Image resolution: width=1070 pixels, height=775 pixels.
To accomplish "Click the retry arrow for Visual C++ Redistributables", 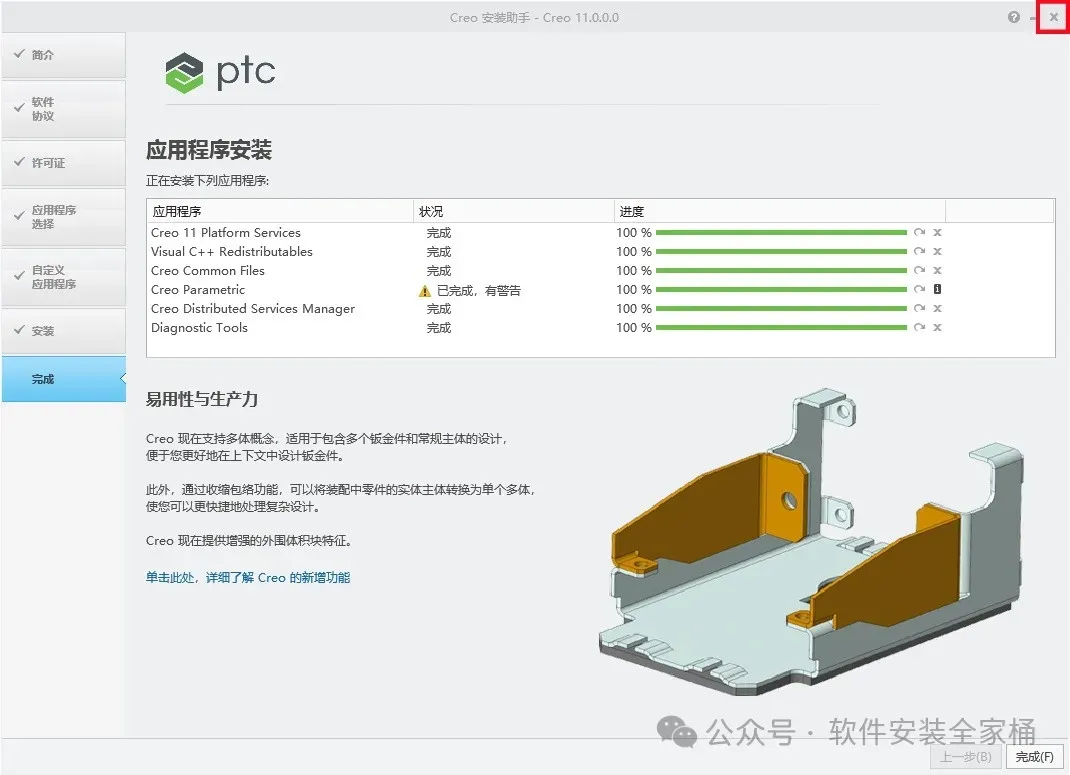I will click(919, 252).
